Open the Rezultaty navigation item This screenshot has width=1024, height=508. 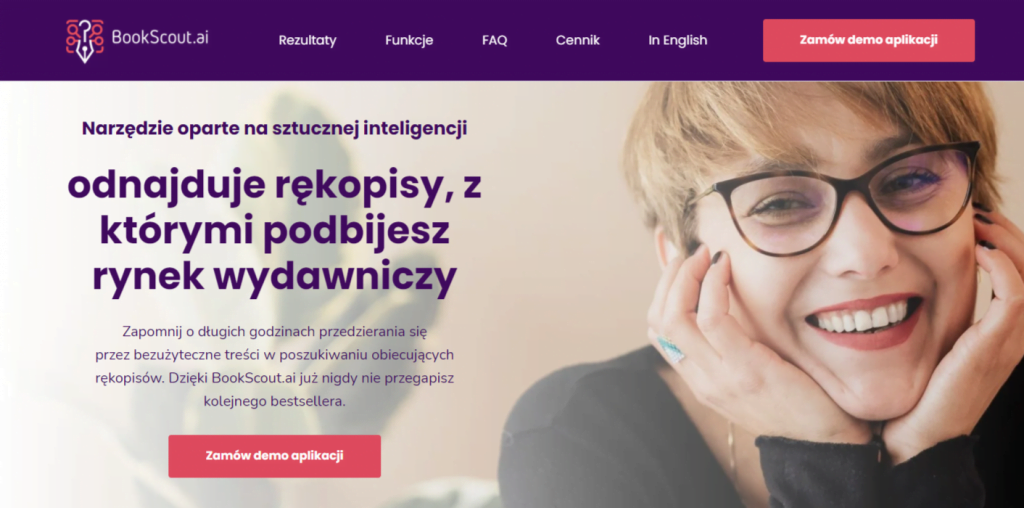tap(307, 40)
